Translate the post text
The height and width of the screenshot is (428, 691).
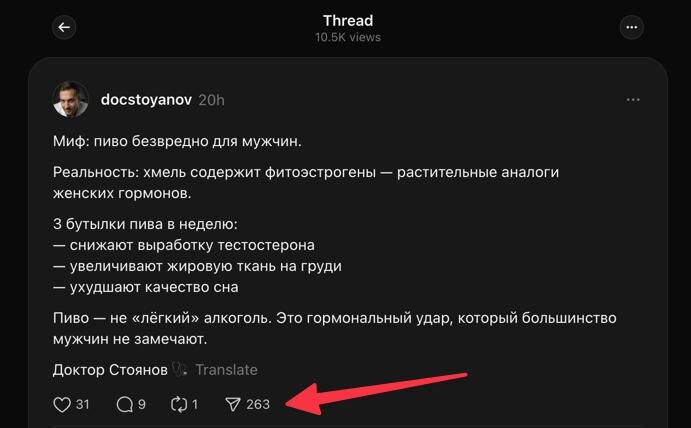coord(227,369)
